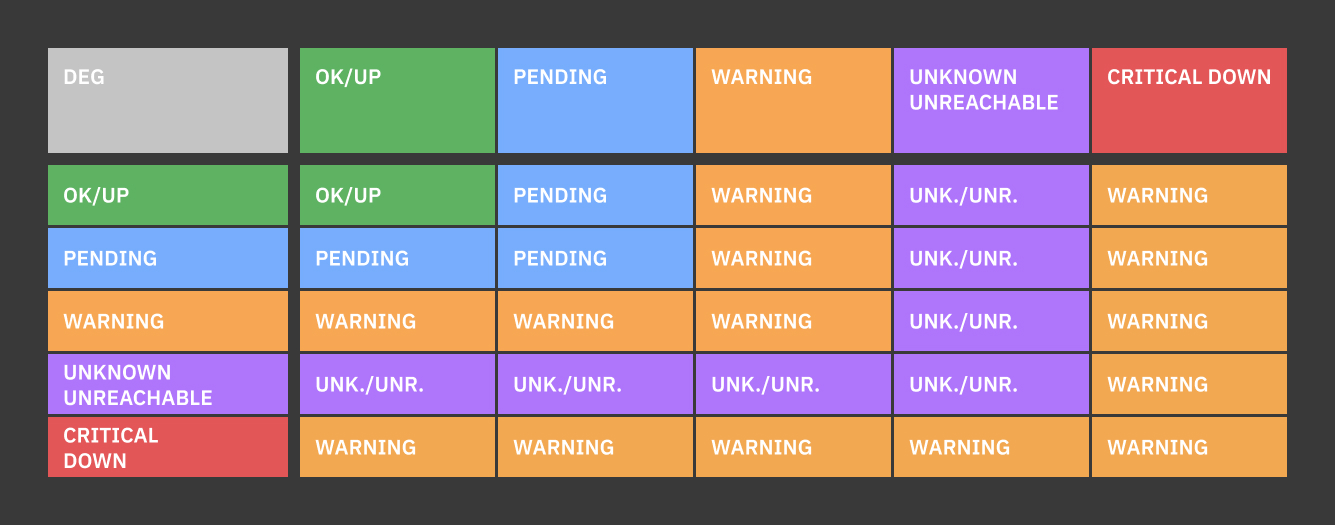The image size is (1336, 525).
Task: Click OK/UP result cell in OK/UP row
Action: pyautogui.click(x=397, y=195)
